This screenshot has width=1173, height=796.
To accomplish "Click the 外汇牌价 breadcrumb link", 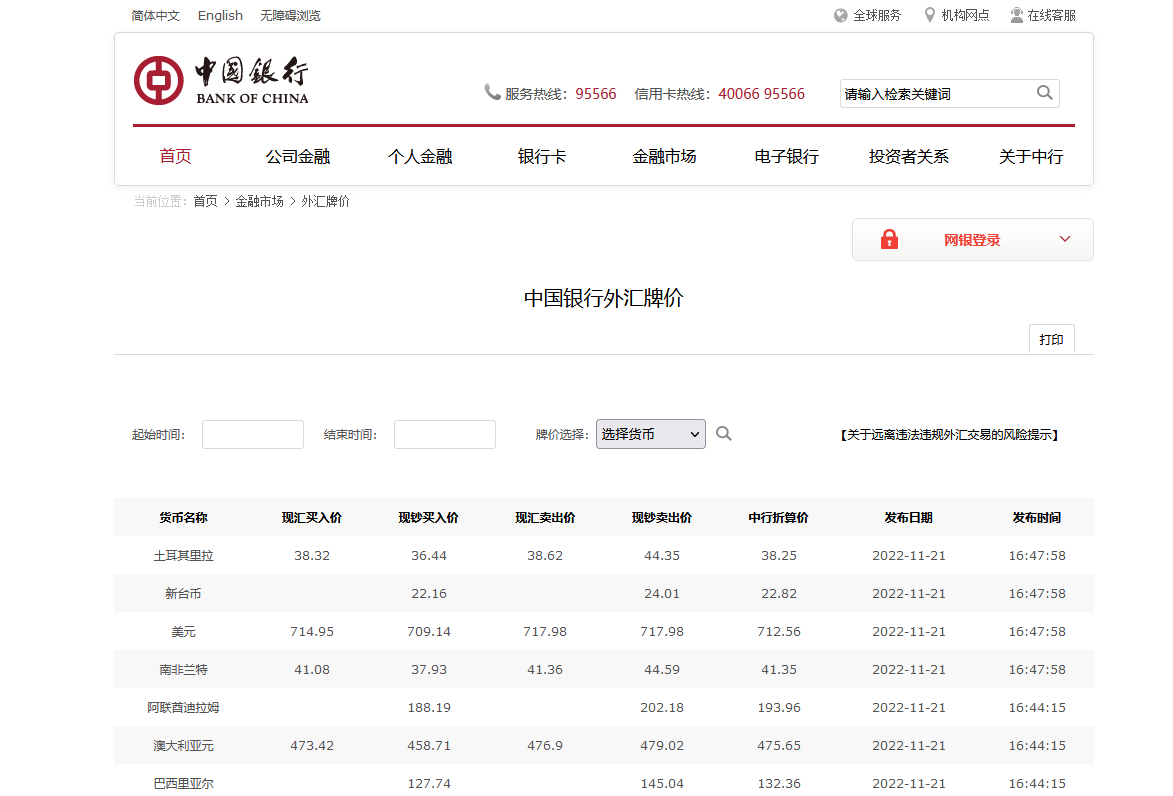I will pyautogui.click(x=325, y=201).
